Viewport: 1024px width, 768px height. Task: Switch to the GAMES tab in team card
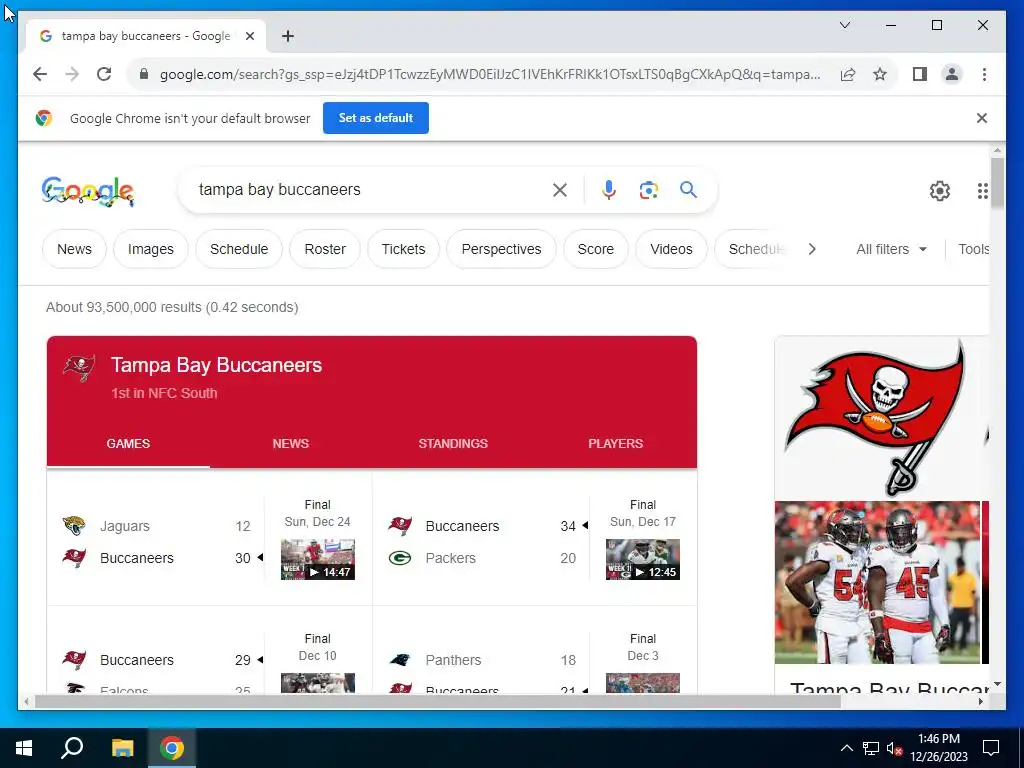(x=128, y=444)
